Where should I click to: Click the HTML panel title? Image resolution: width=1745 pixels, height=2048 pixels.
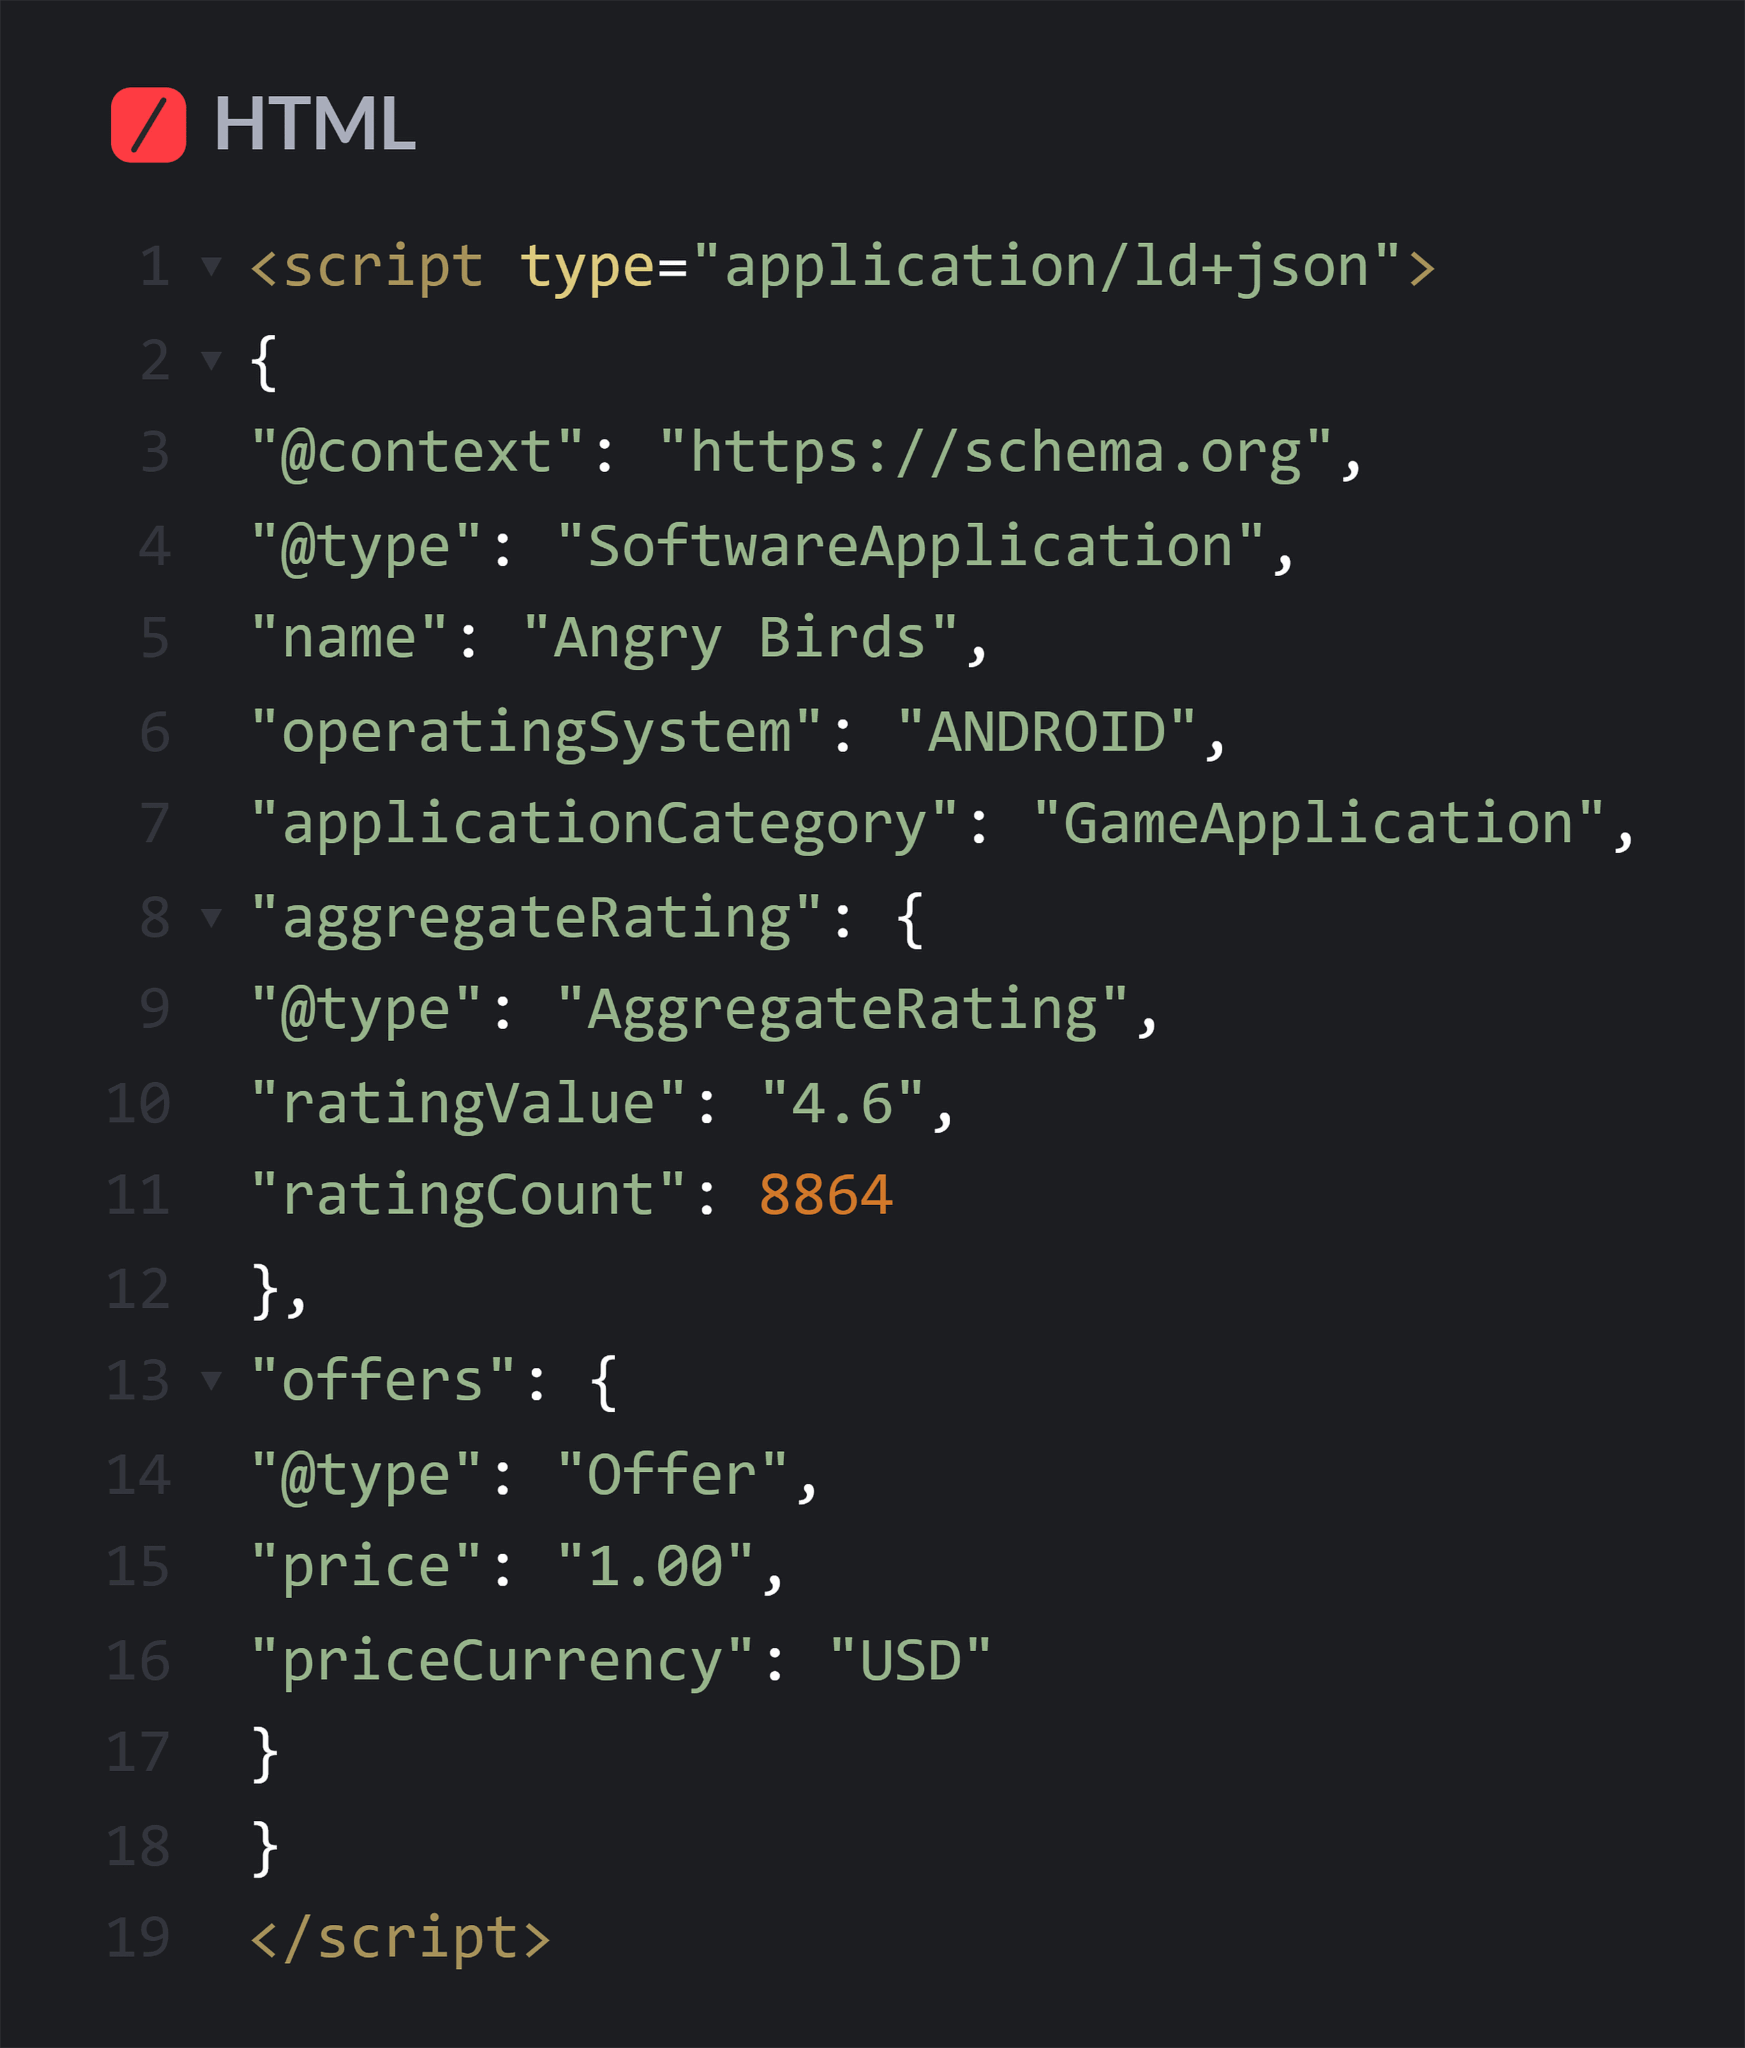pyautogui.click(x=314, y=124)
